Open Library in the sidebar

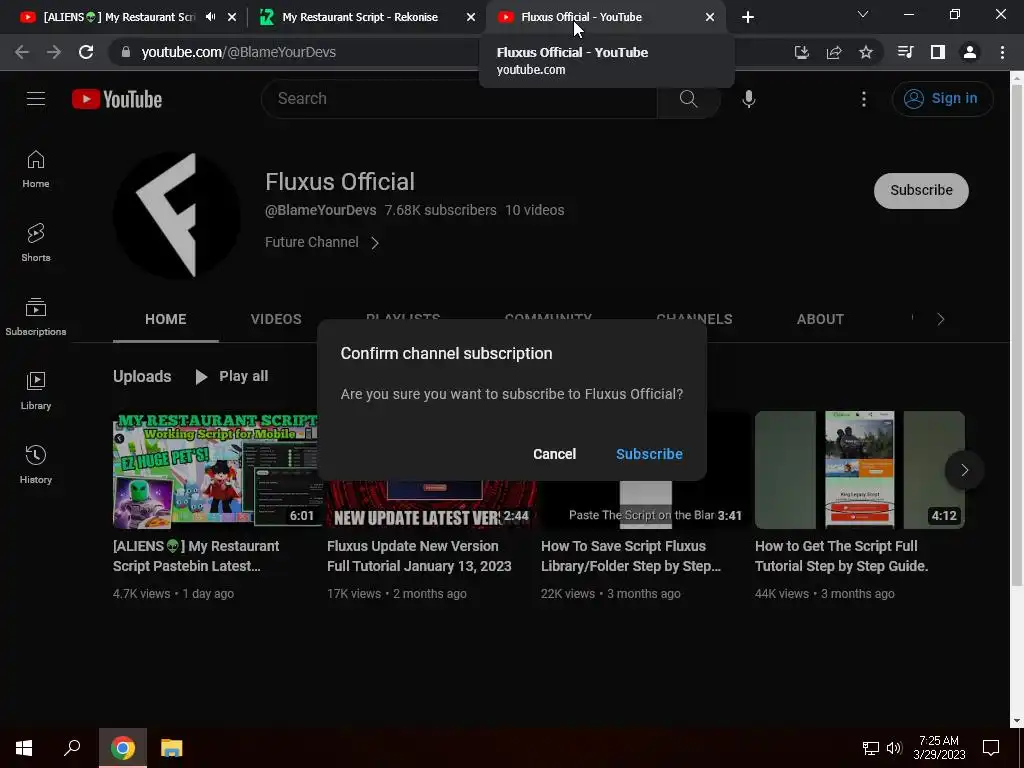[36, 391]
